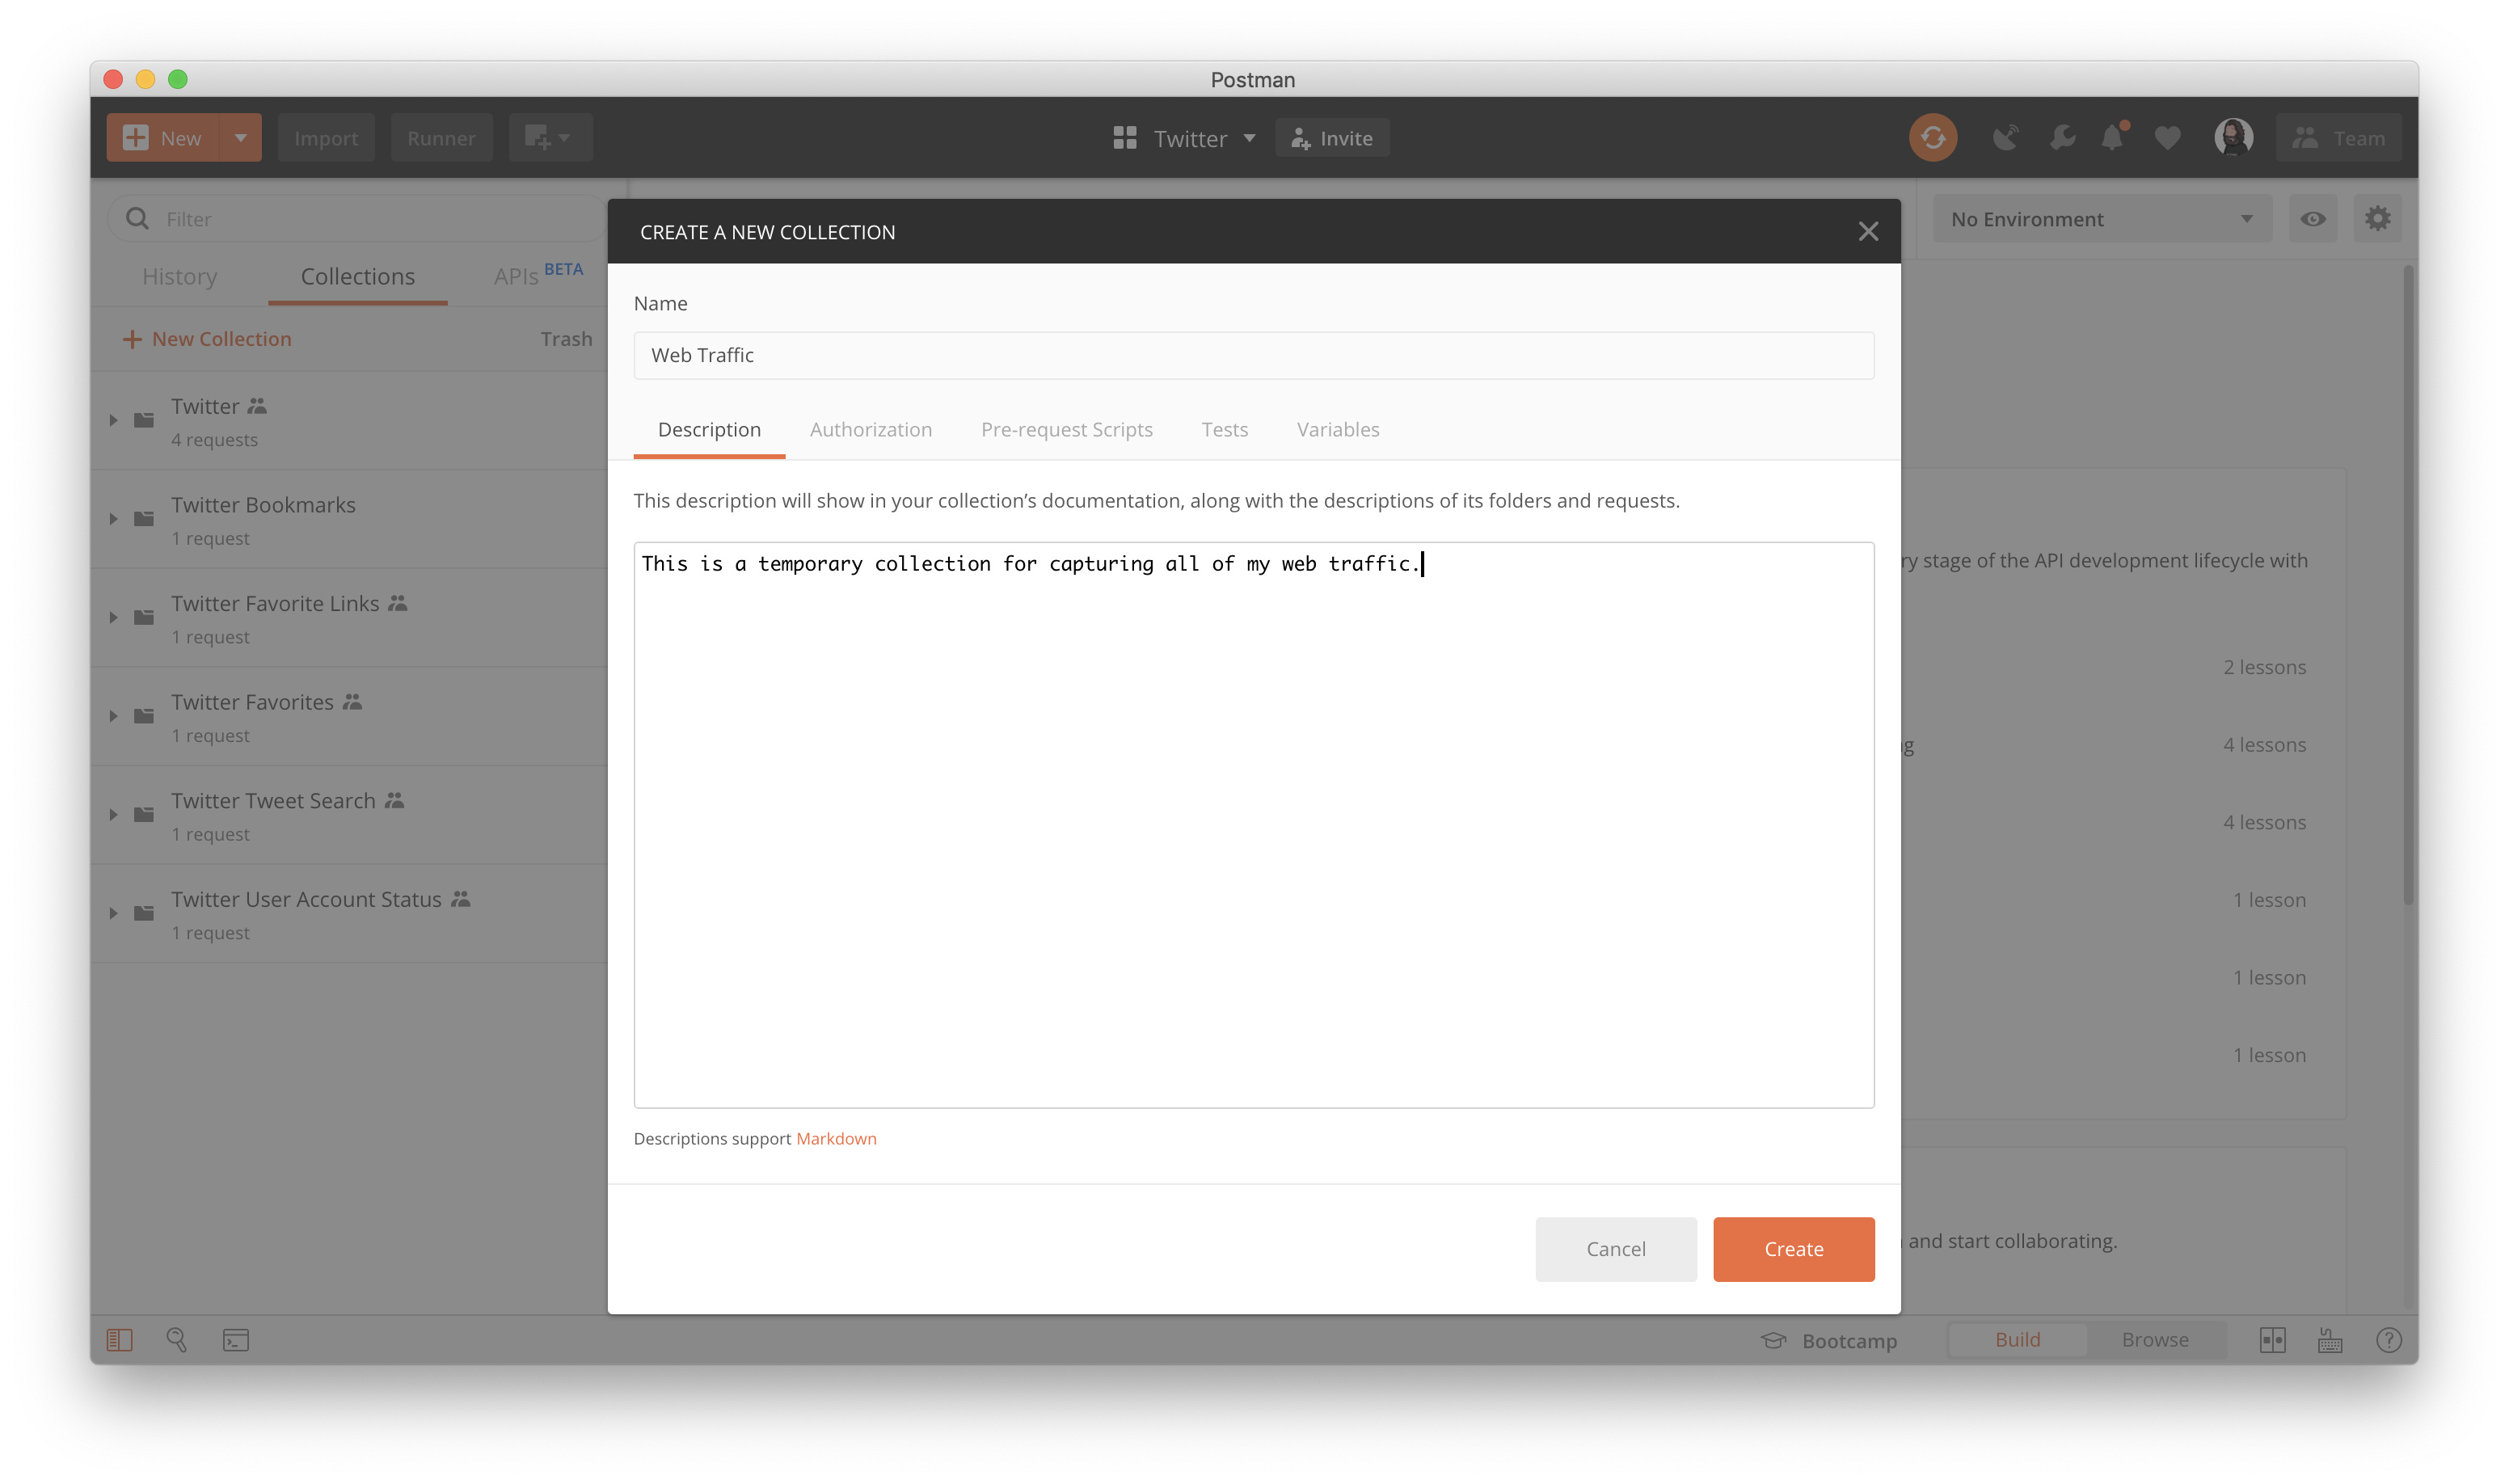Viewport: 2509px width, 1484px height.
Task: Click the '4 requests' text under Twitter
Action: [x=214, y=440]
